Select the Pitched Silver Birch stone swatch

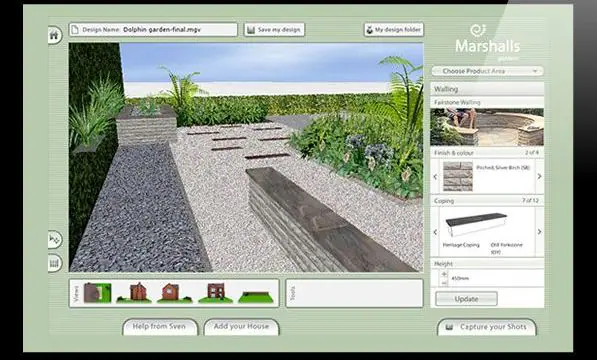(x=458, y=177)
